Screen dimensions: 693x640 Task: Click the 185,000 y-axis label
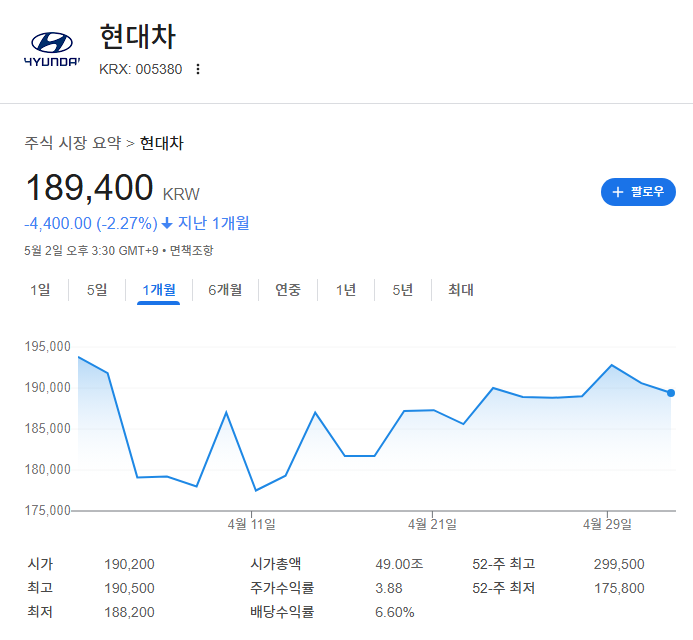(x=48, y=428)
